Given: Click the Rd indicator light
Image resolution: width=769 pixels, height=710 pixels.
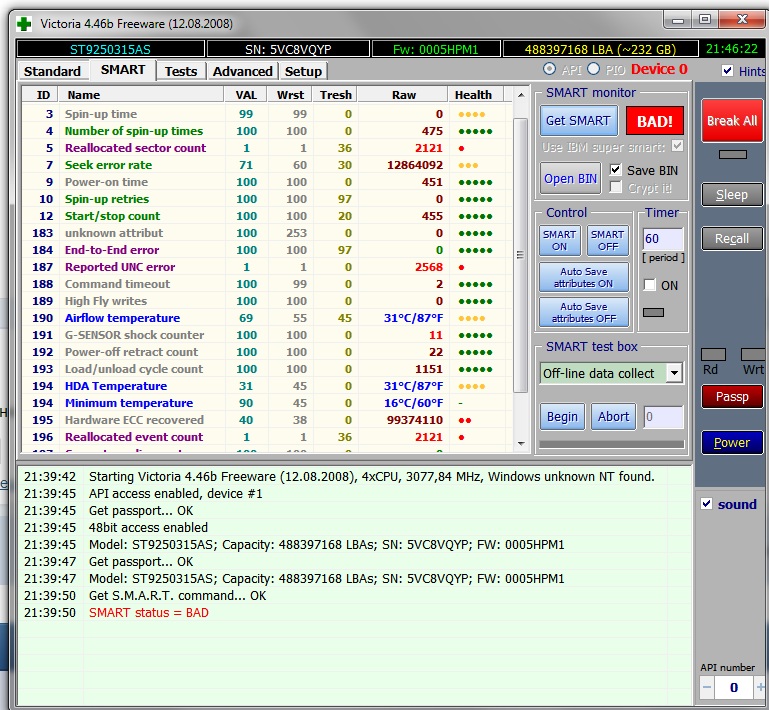Looking at the screenshot, I should click(713, 355).
